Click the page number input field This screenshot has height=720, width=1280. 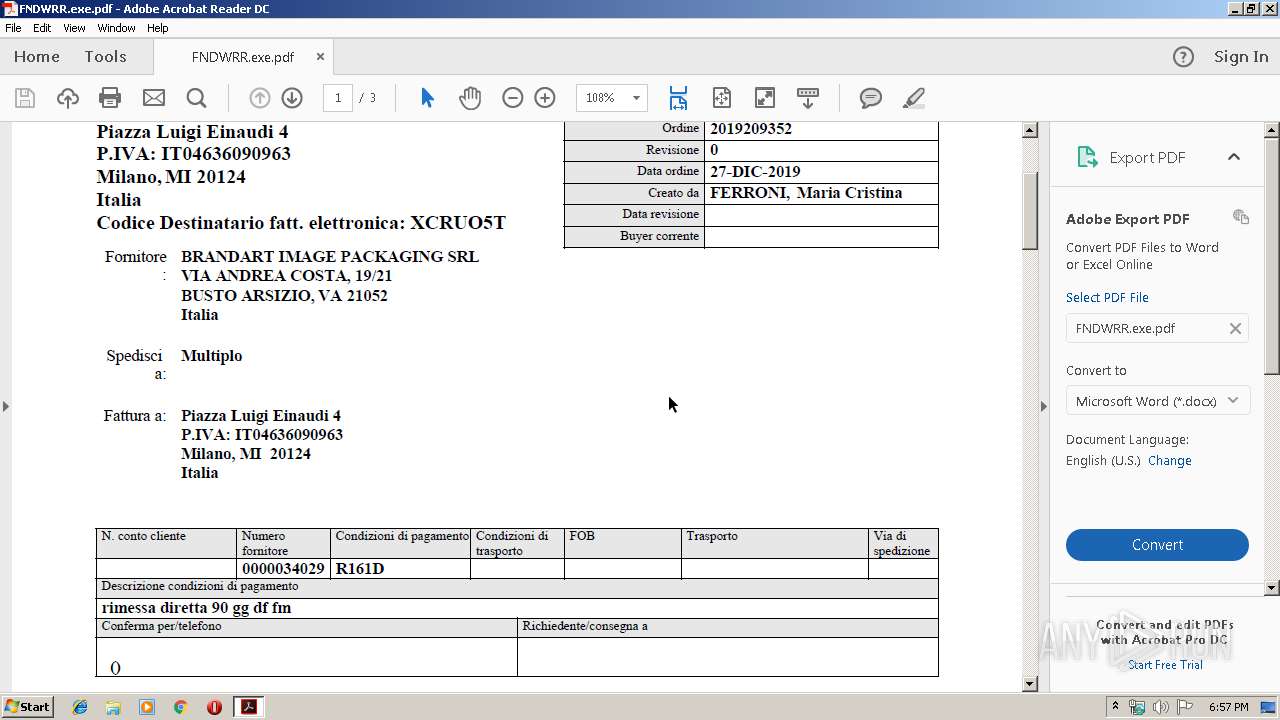(x=338, y=98)
